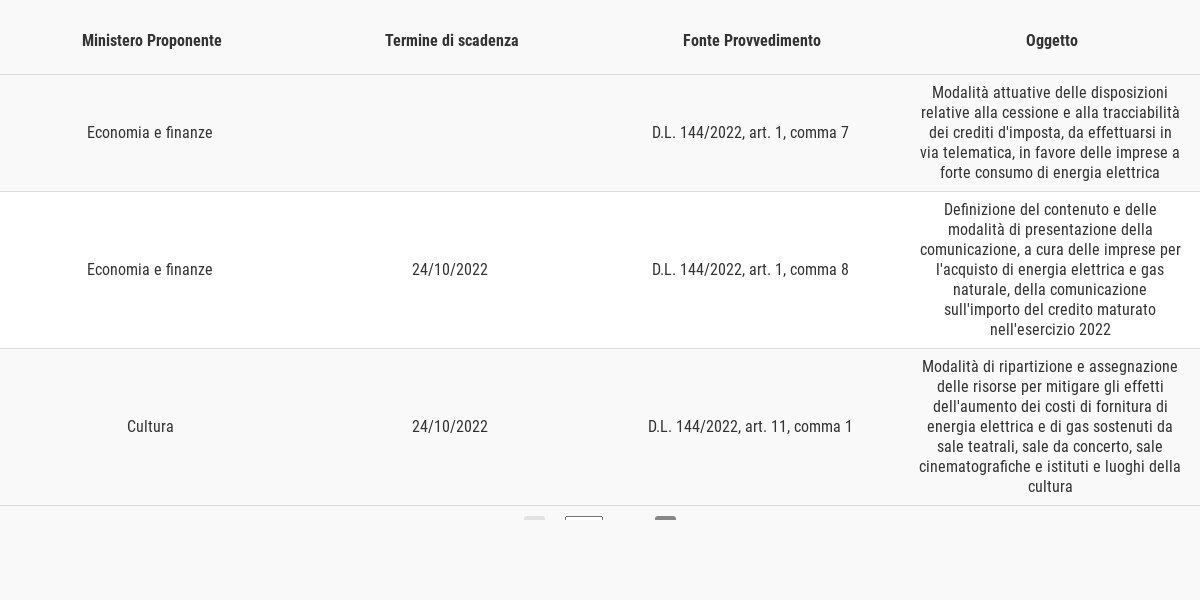Select Economia e finanze in the comma 7 row
Screen dimensions: 1200x600
150,133
